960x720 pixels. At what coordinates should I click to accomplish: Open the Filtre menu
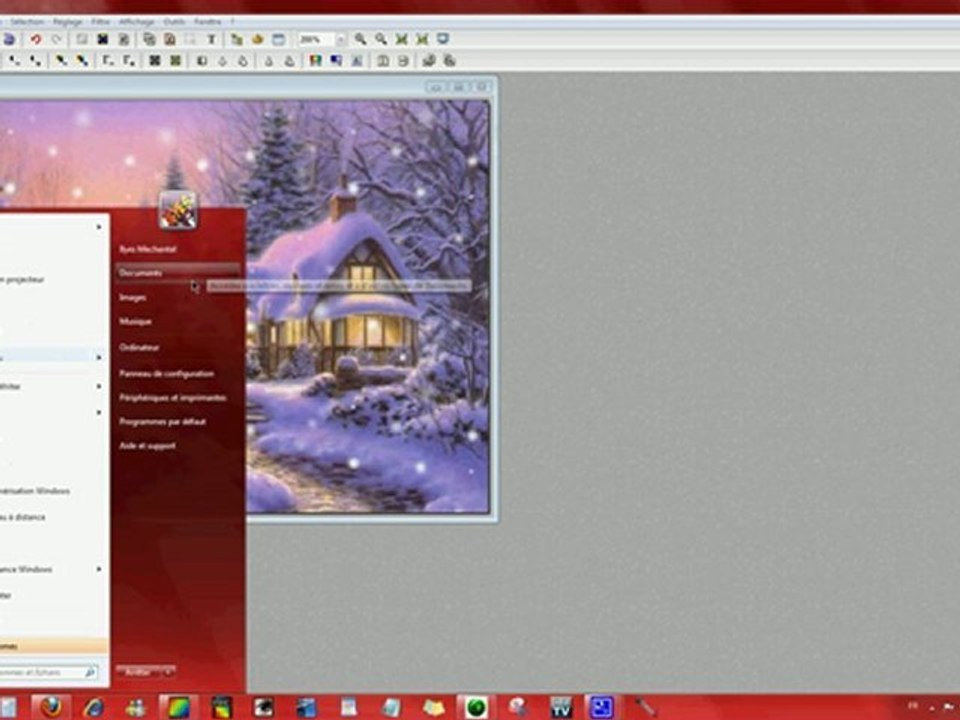point(100,21)
